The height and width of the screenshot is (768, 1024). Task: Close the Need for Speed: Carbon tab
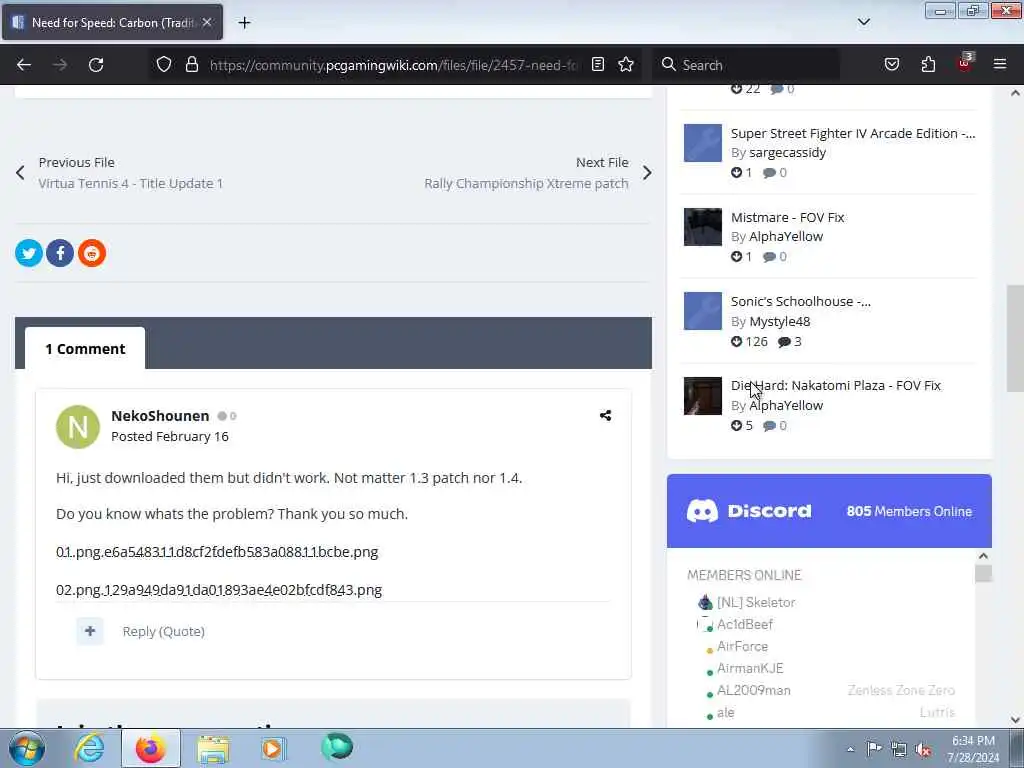207,22
